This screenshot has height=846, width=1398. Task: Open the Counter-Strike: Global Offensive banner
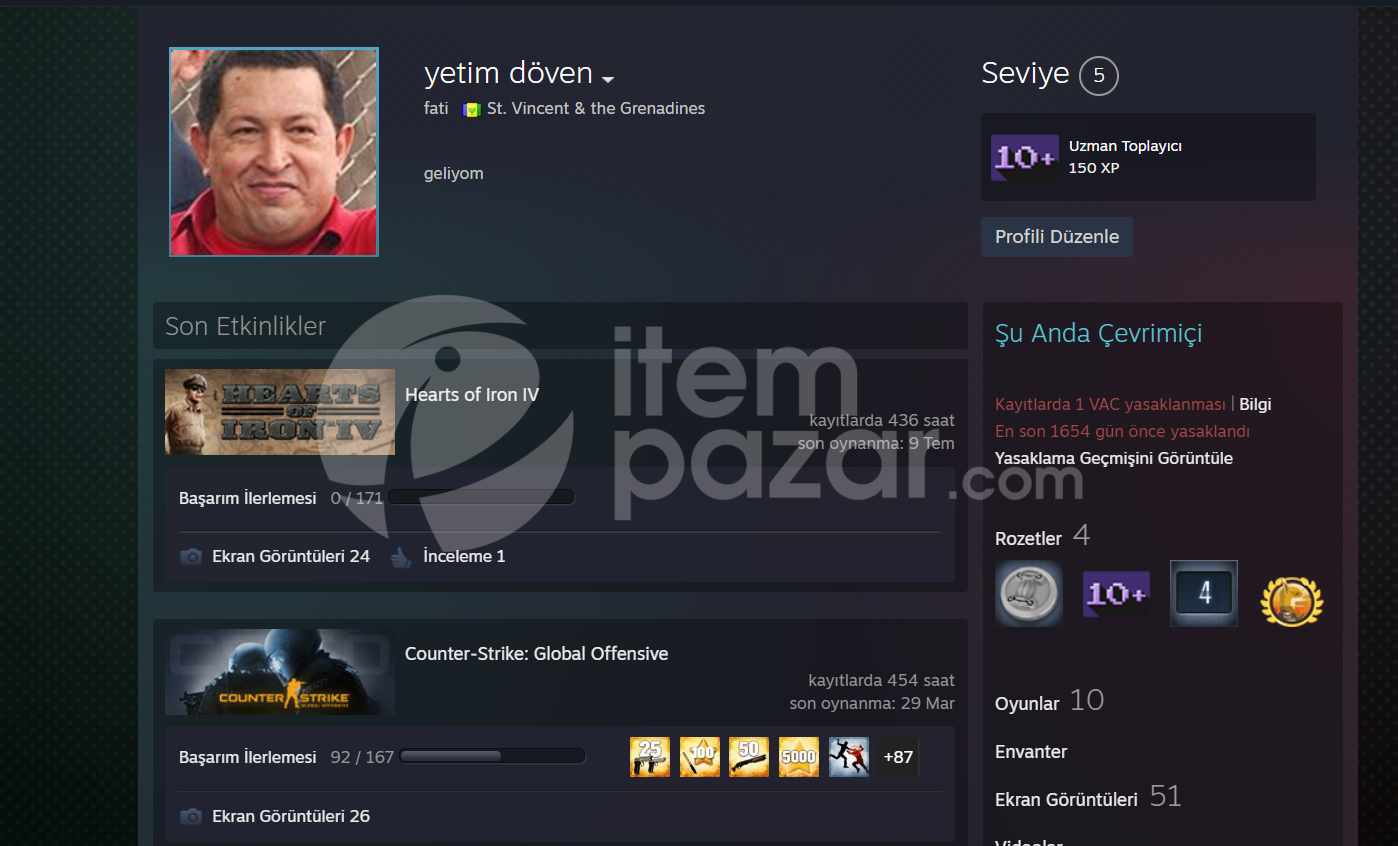[x=280, y=672]
